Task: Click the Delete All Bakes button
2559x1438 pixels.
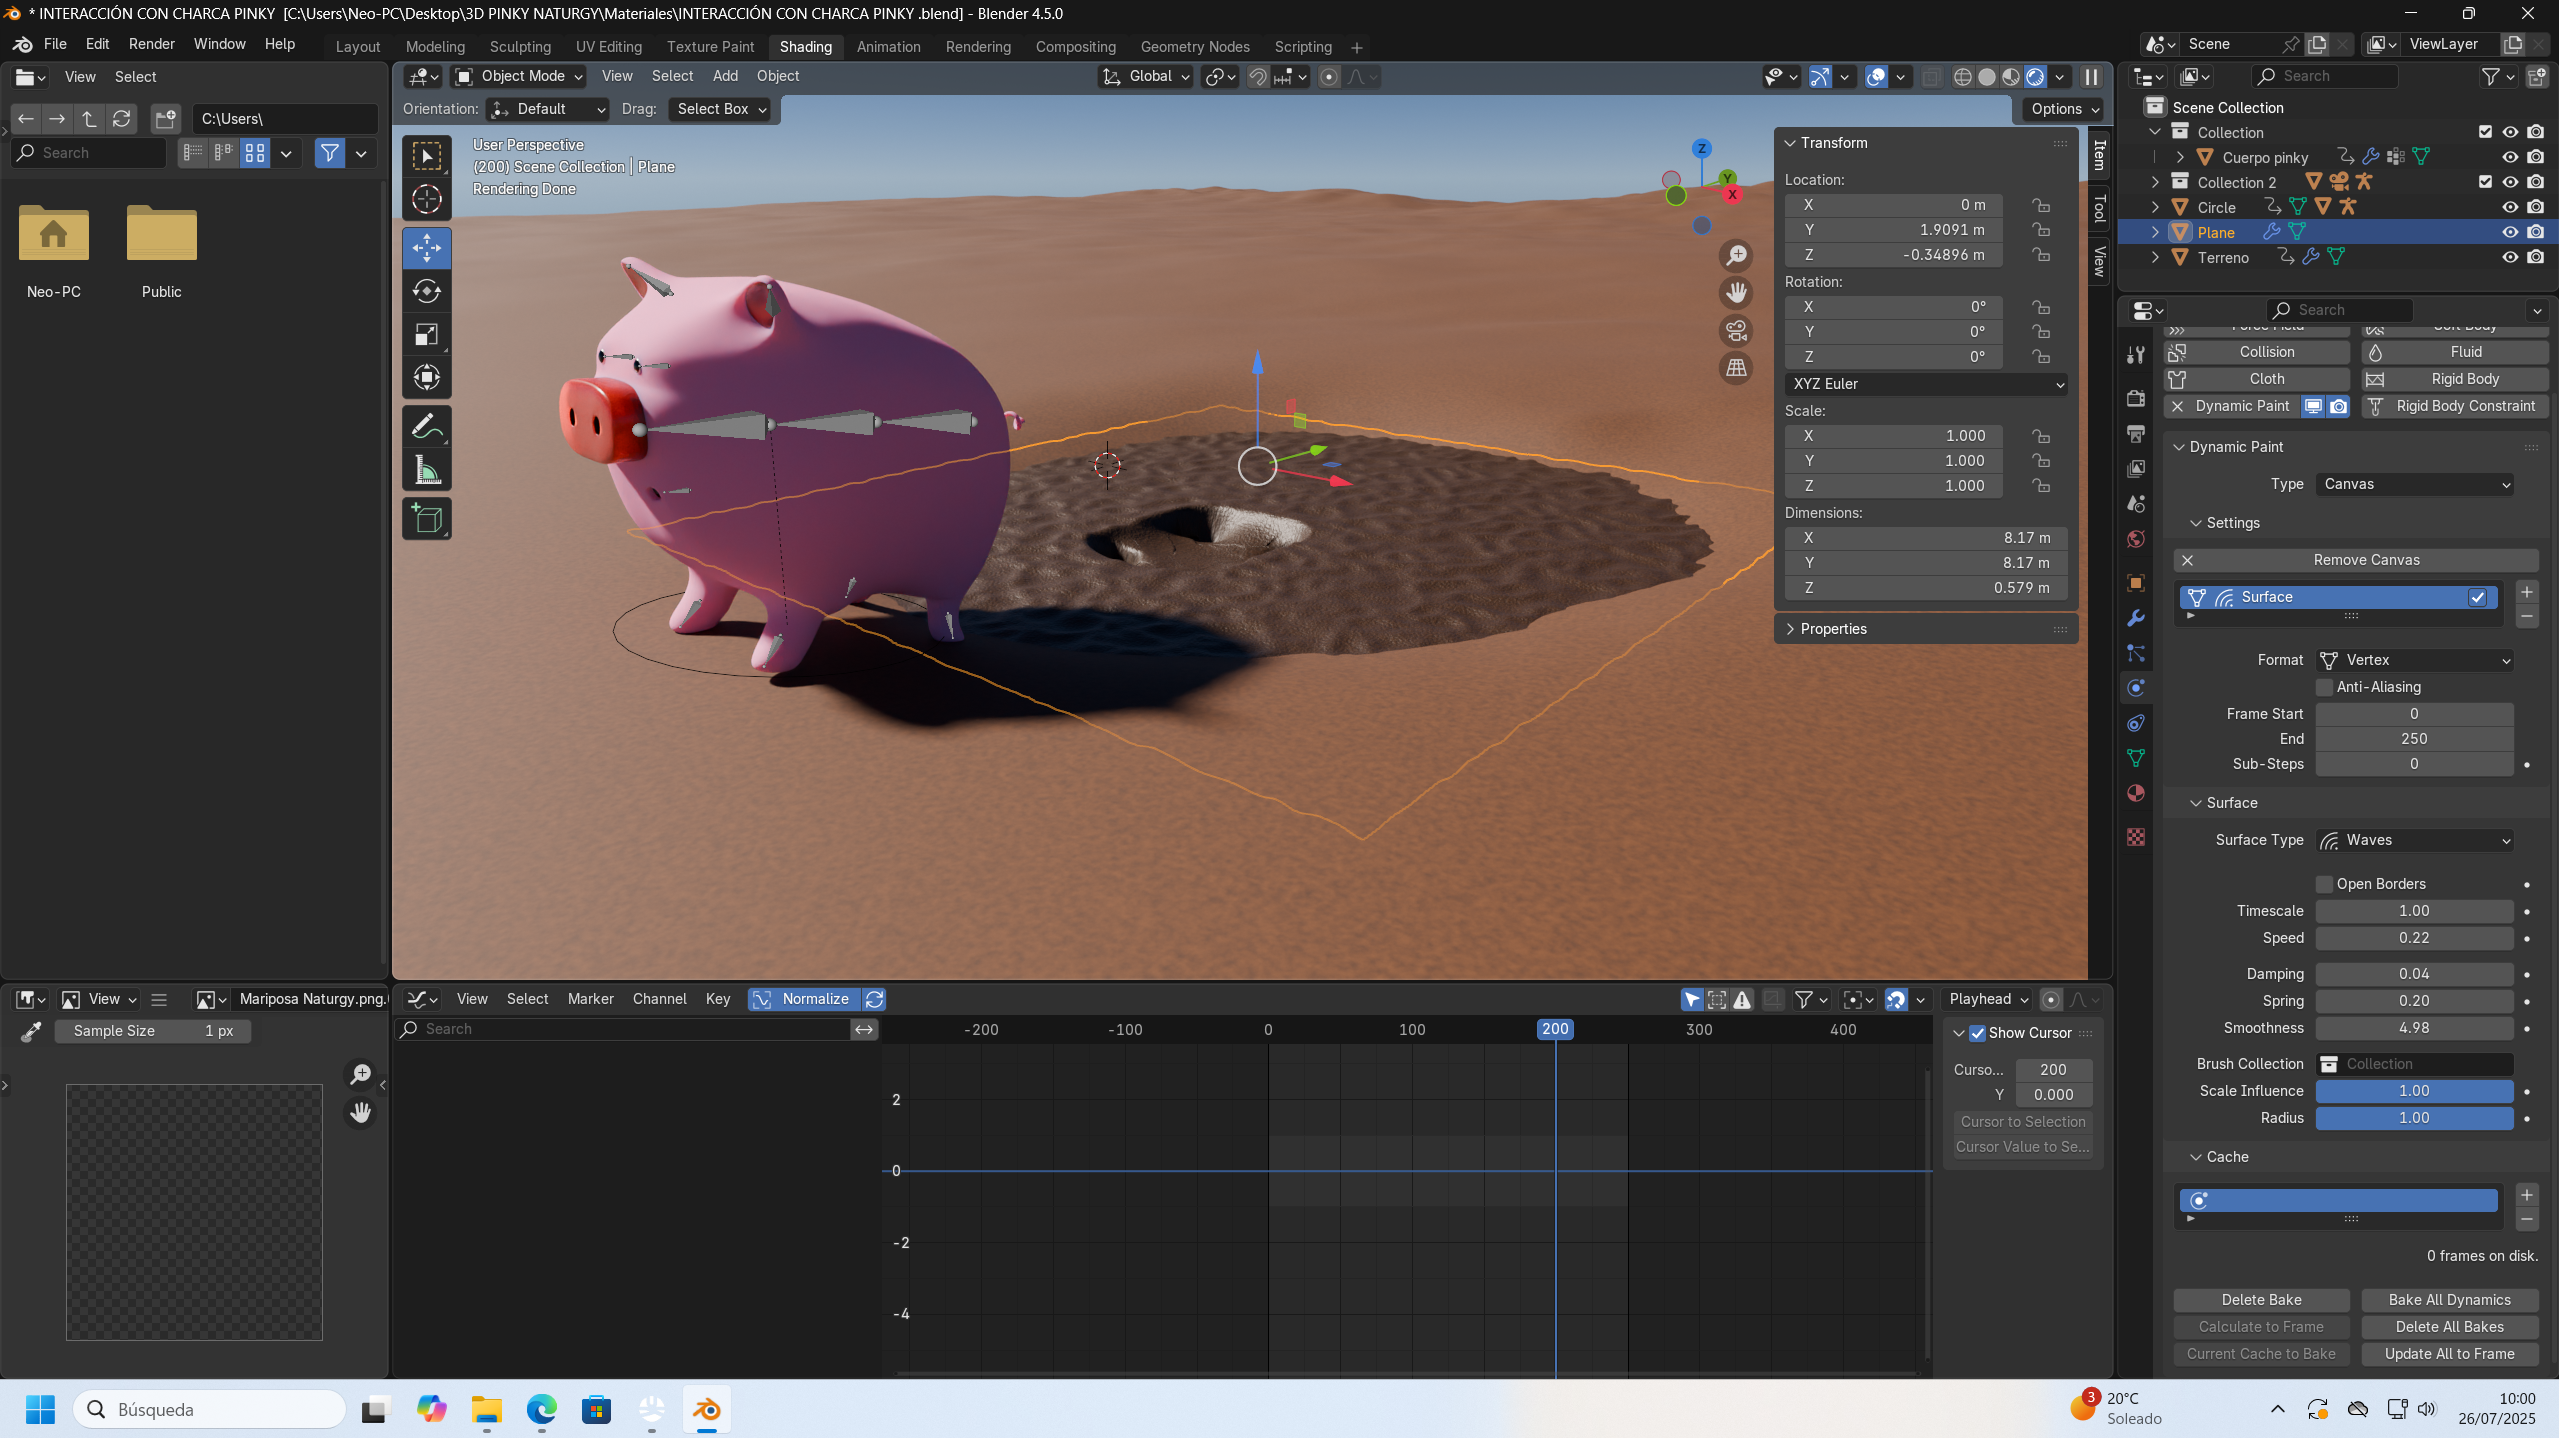Action: tap(2450, 1327)
